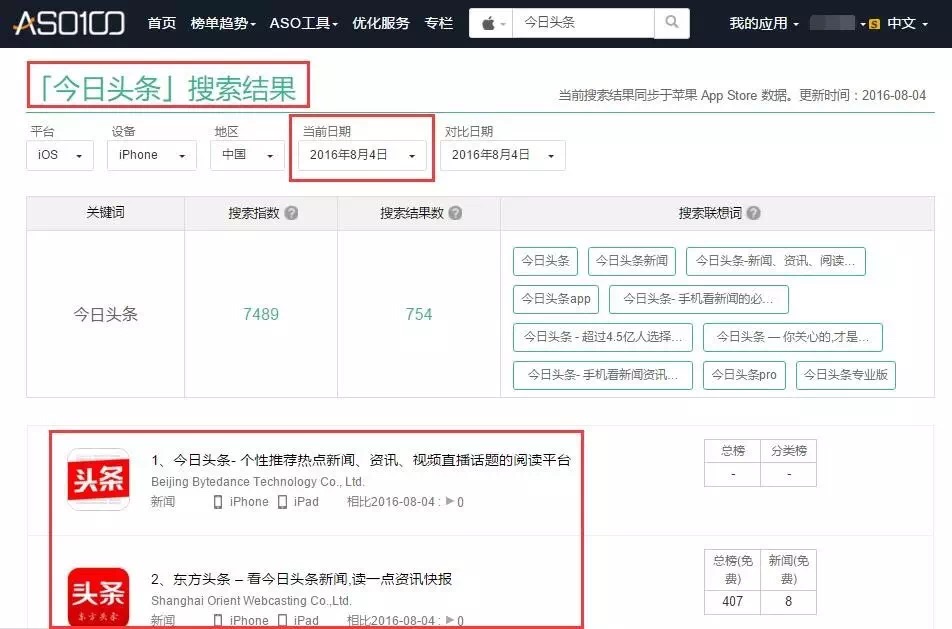This screenshot has width=952, height=629.
Task: Click the 搜索联想词 help question icon
Action: pyautogui.click(x=753, y=213)
